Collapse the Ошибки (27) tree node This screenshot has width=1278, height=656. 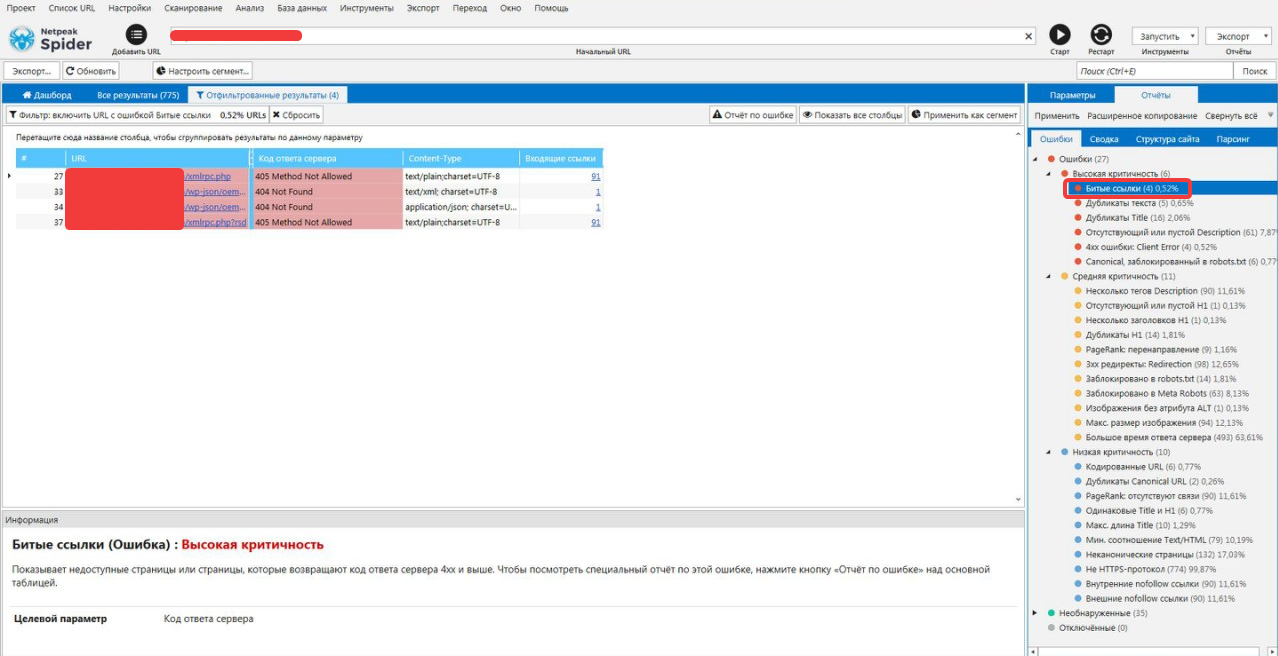[1035, 159]
